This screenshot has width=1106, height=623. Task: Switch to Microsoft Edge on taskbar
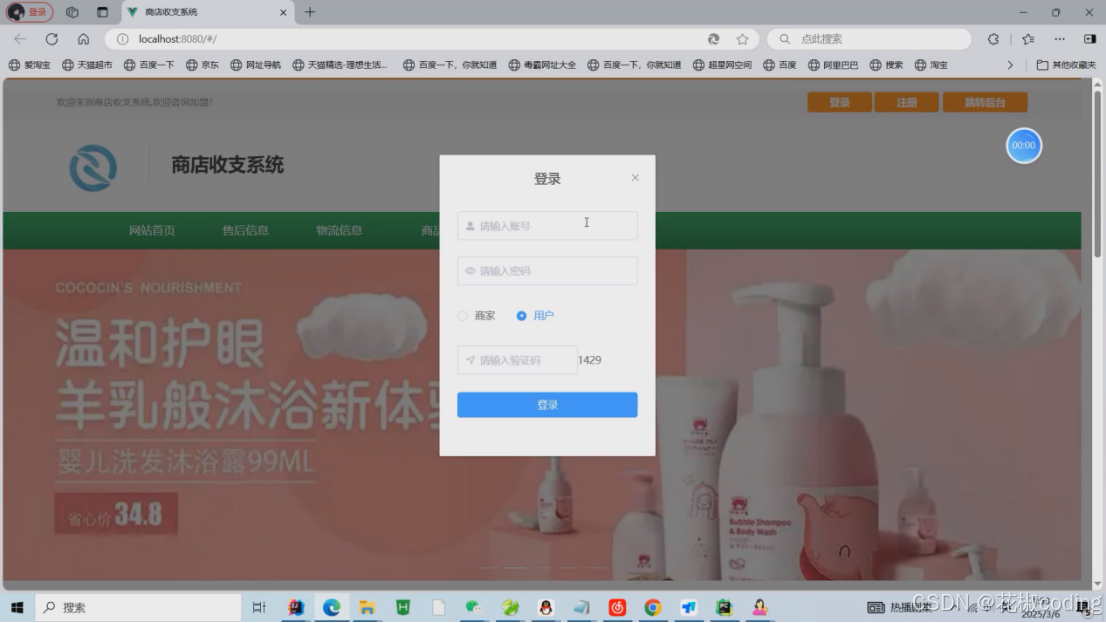click(332, 607)
